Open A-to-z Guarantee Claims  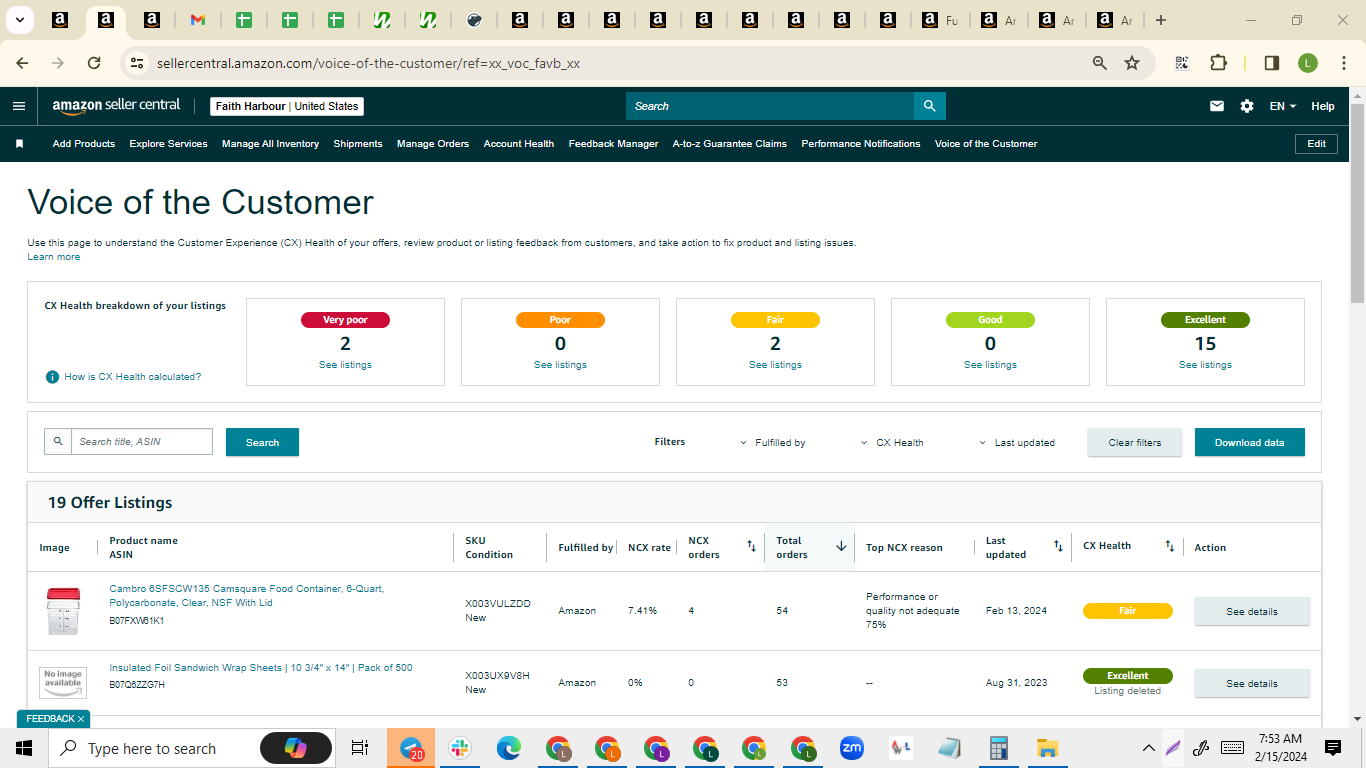pyautogui.click(x=730, y=144)
